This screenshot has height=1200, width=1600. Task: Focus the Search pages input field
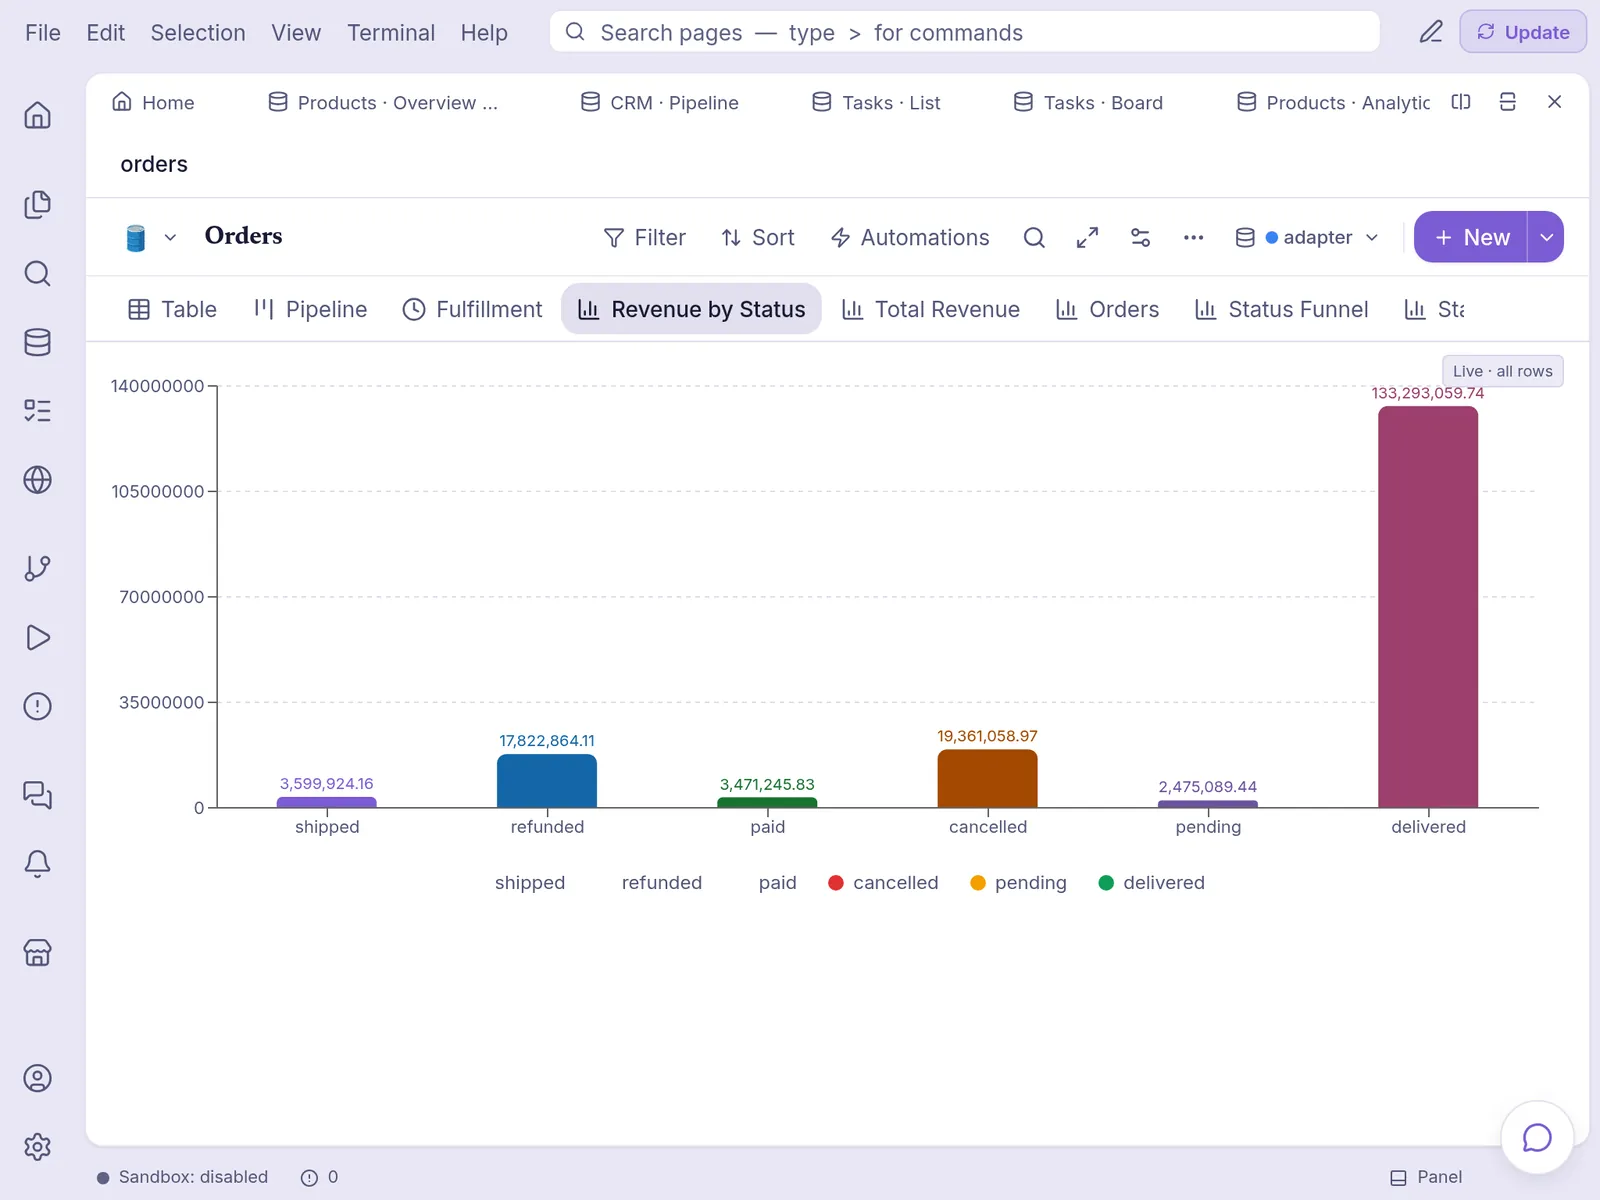tap(965, 32)
